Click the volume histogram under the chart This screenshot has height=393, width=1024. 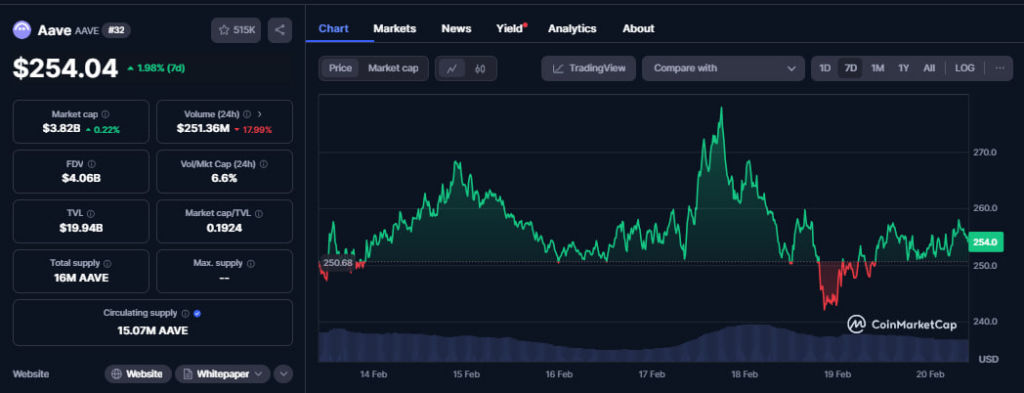(643, 343)
